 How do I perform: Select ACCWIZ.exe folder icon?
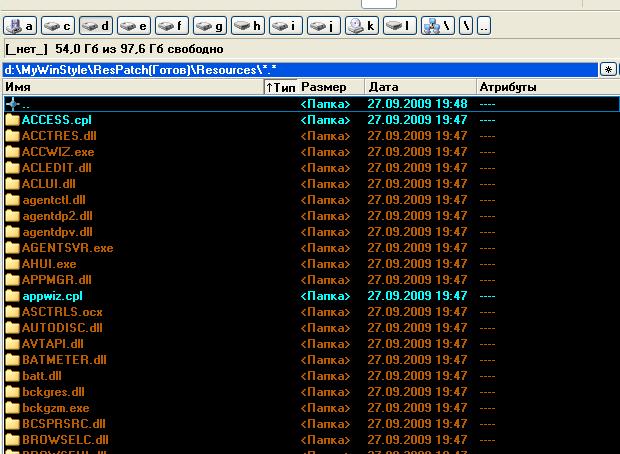(x=13, y=152)
